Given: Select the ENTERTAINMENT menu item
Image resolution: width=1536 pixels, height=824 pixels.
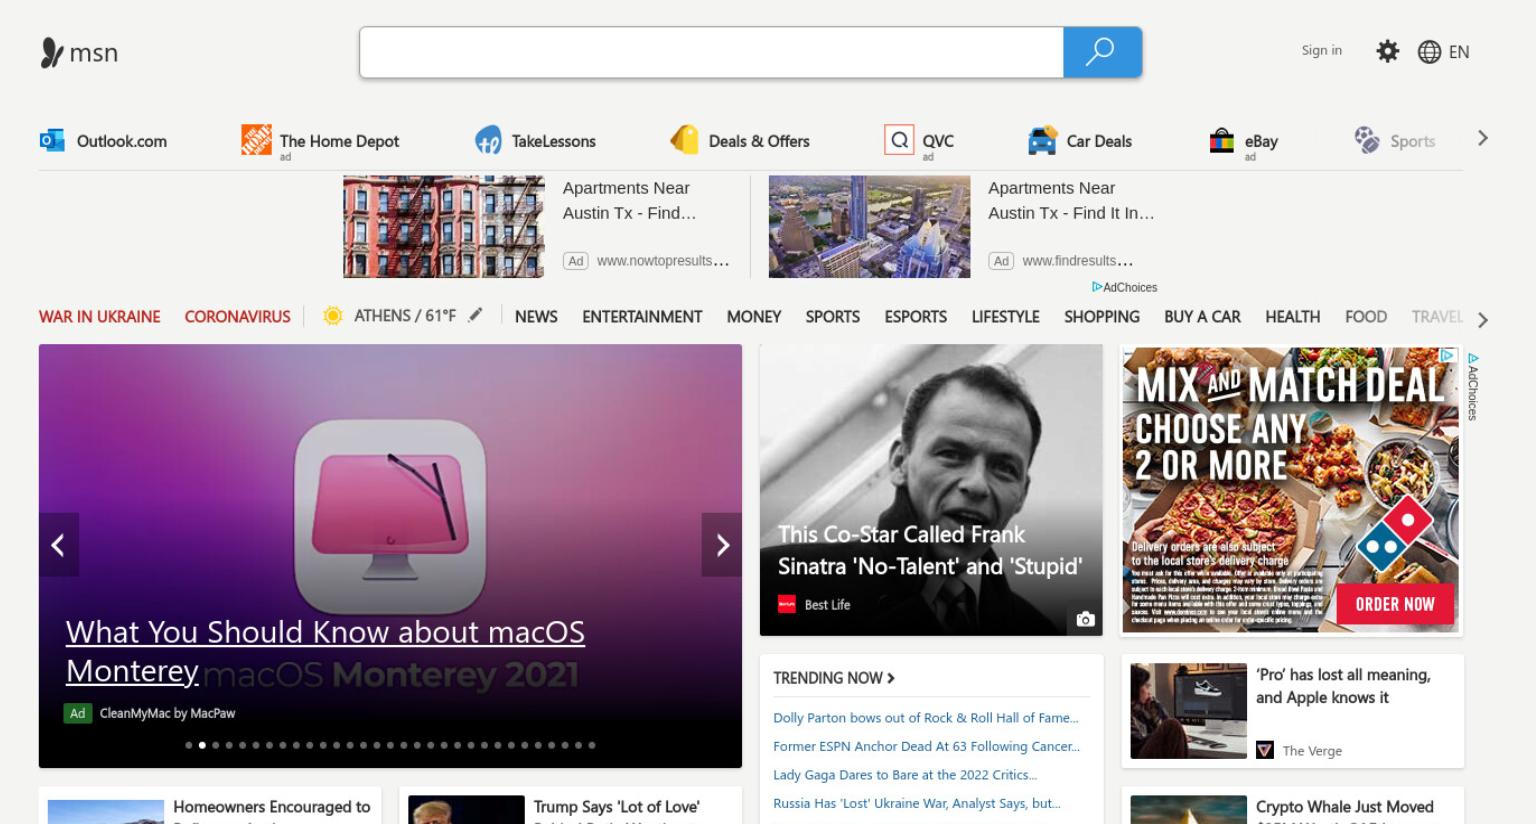Looking at the screenshot, I should (x=642, y=317).
